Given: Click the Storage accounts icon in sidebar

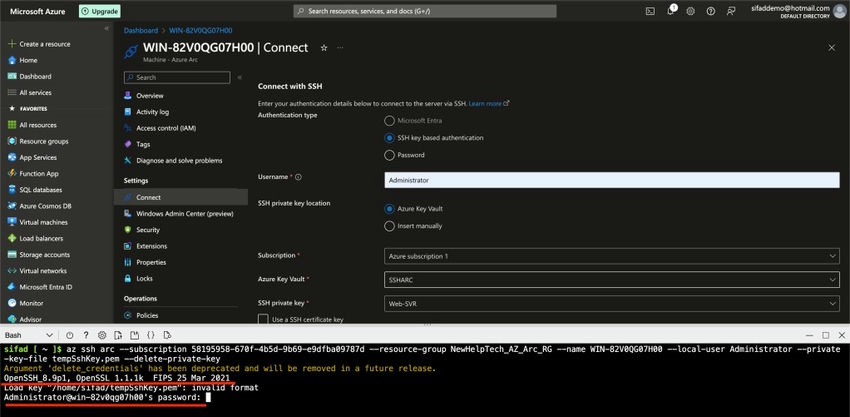Looking at the screenshot, I should pyautogui.click(x=12, y=254).
